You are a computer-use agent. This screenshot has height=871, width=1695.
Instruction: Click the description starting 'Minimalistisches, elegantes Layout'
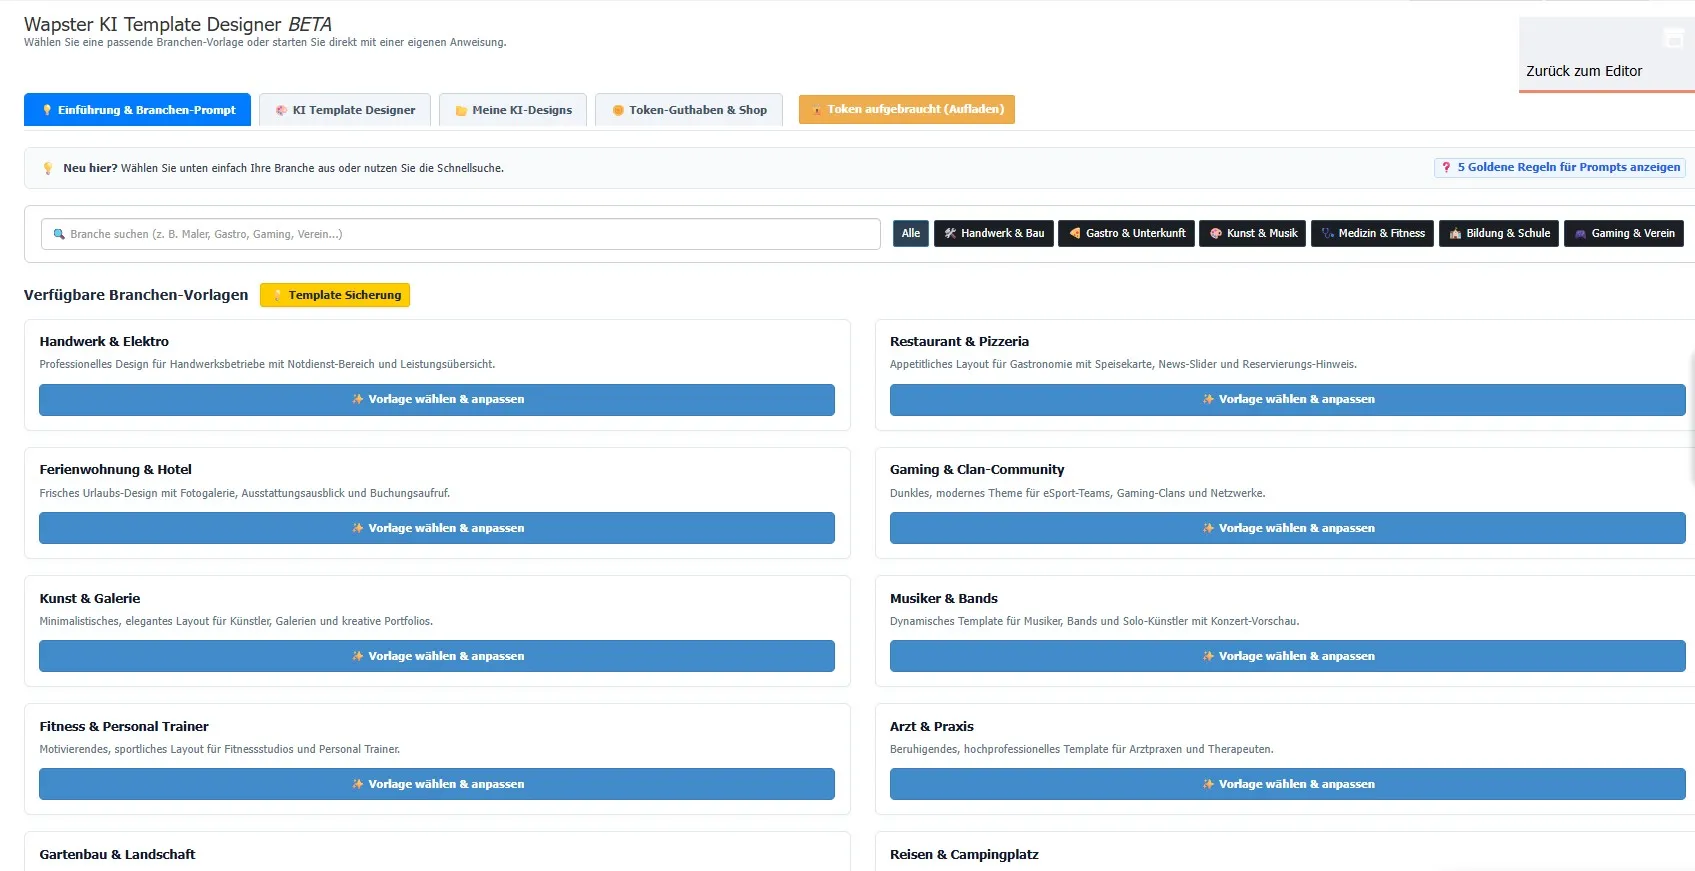[236, 621]
